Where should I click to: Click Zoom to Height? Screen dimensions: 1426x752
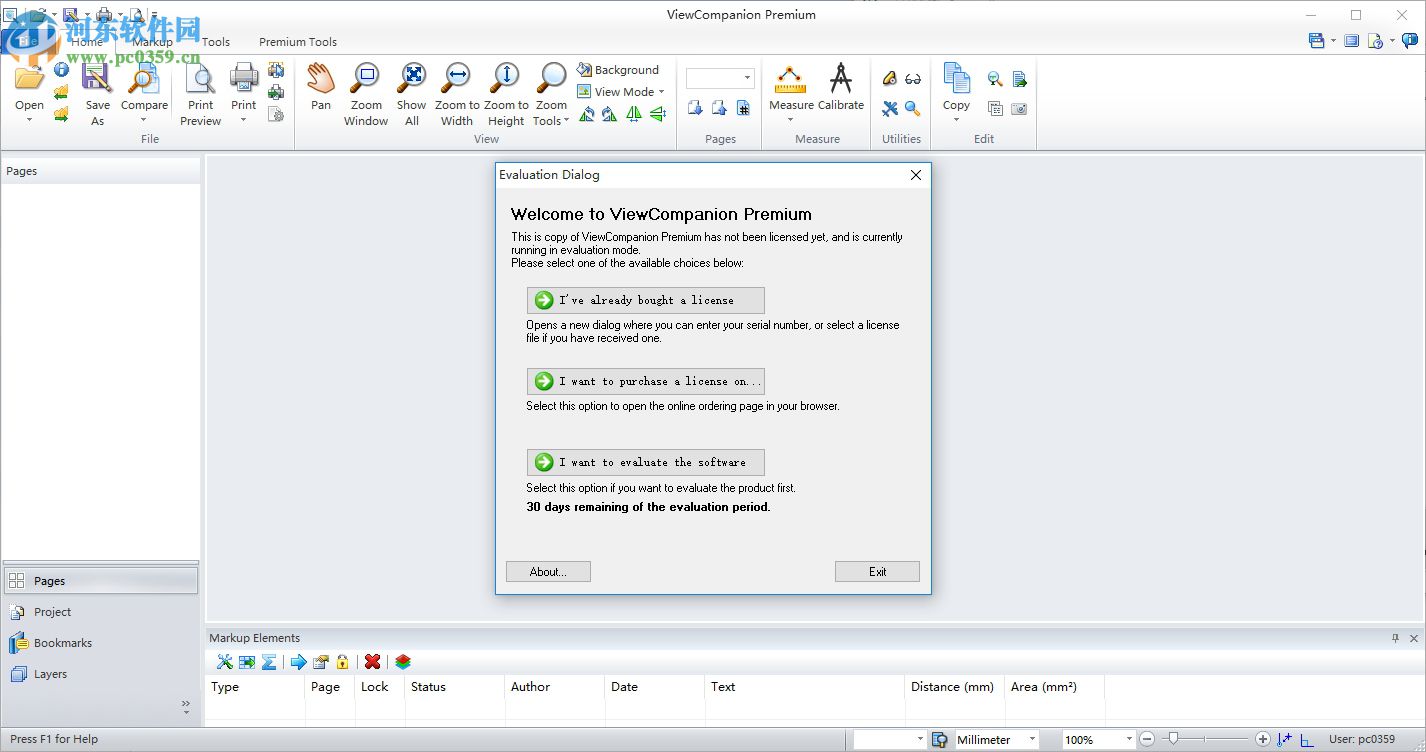click(506, 95)
